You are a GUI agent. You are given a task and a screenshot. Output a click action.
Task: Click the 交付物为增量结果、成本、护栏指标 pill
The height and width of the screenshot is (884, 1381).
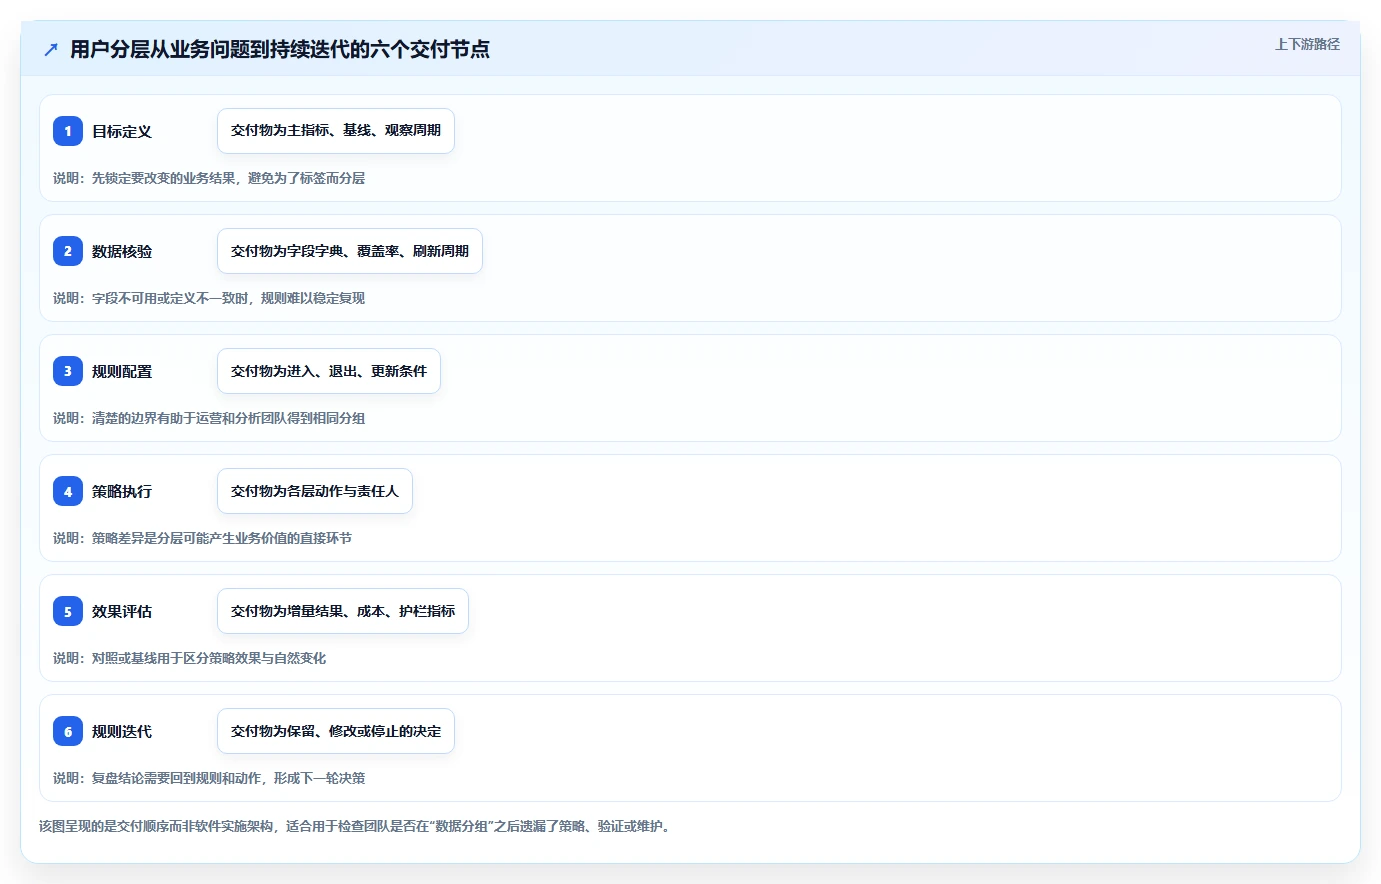[343, 611]
